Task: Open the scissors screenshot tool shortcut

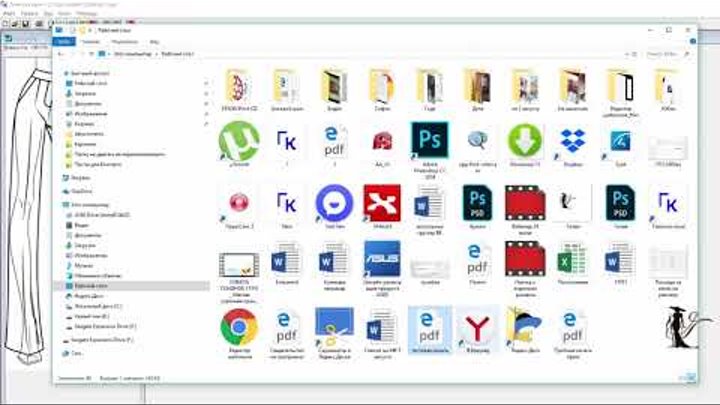Action: click(x=334, y=327)
